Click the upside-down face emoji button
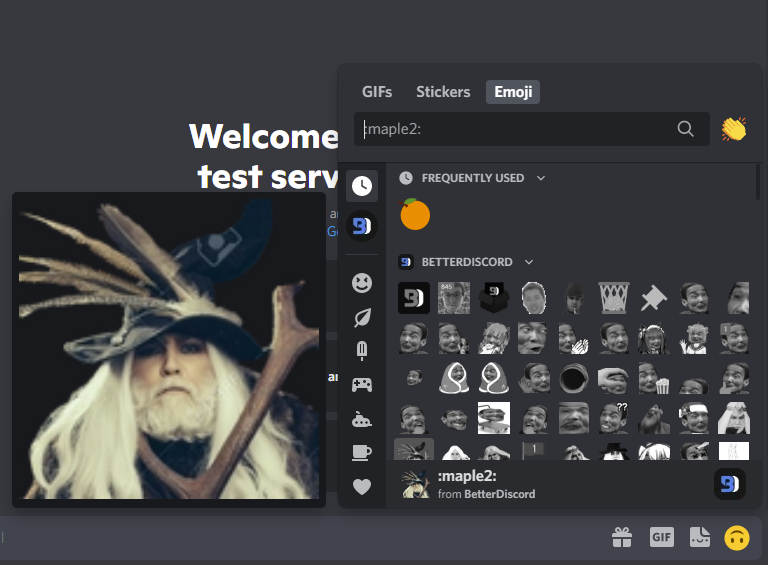This screenshot has width=768, height=565. pos(737,538)
